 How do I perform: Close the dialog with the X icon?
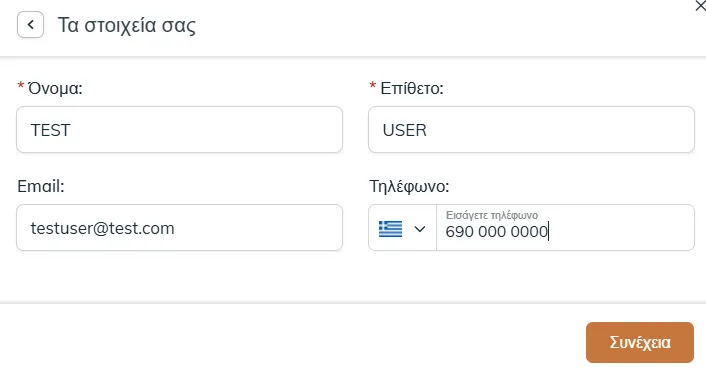click(x=701, y=6)
